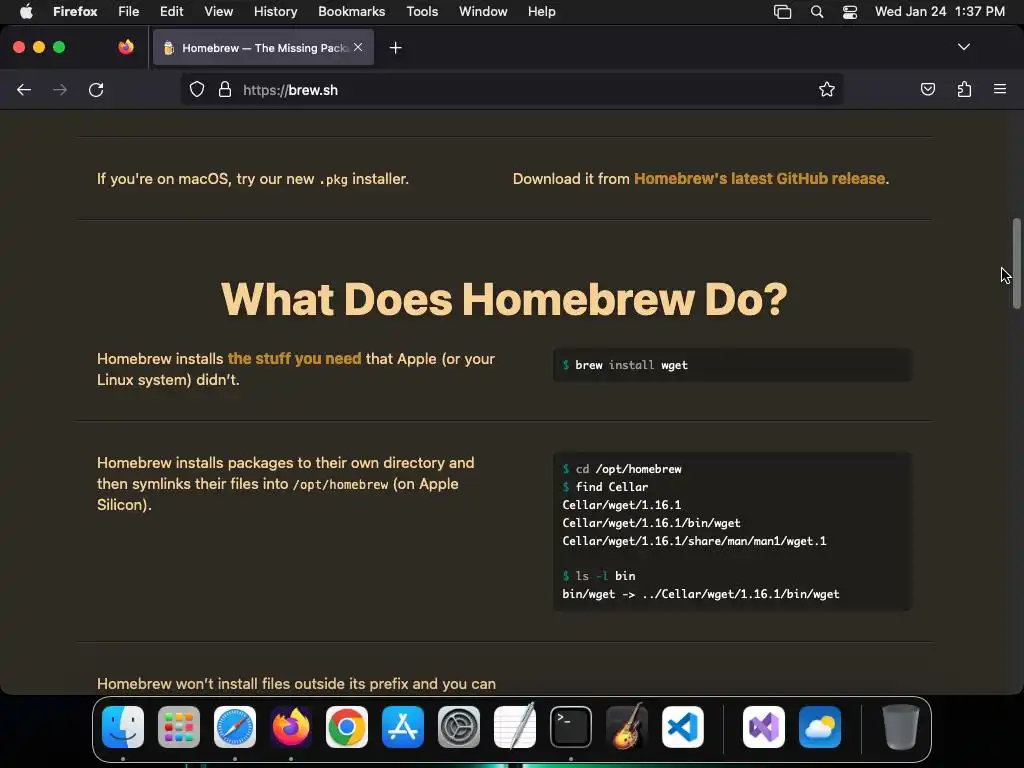Bookmark this page with the star
The height and width of the screenshot is (768, 1024).
[x=827, y=89]
